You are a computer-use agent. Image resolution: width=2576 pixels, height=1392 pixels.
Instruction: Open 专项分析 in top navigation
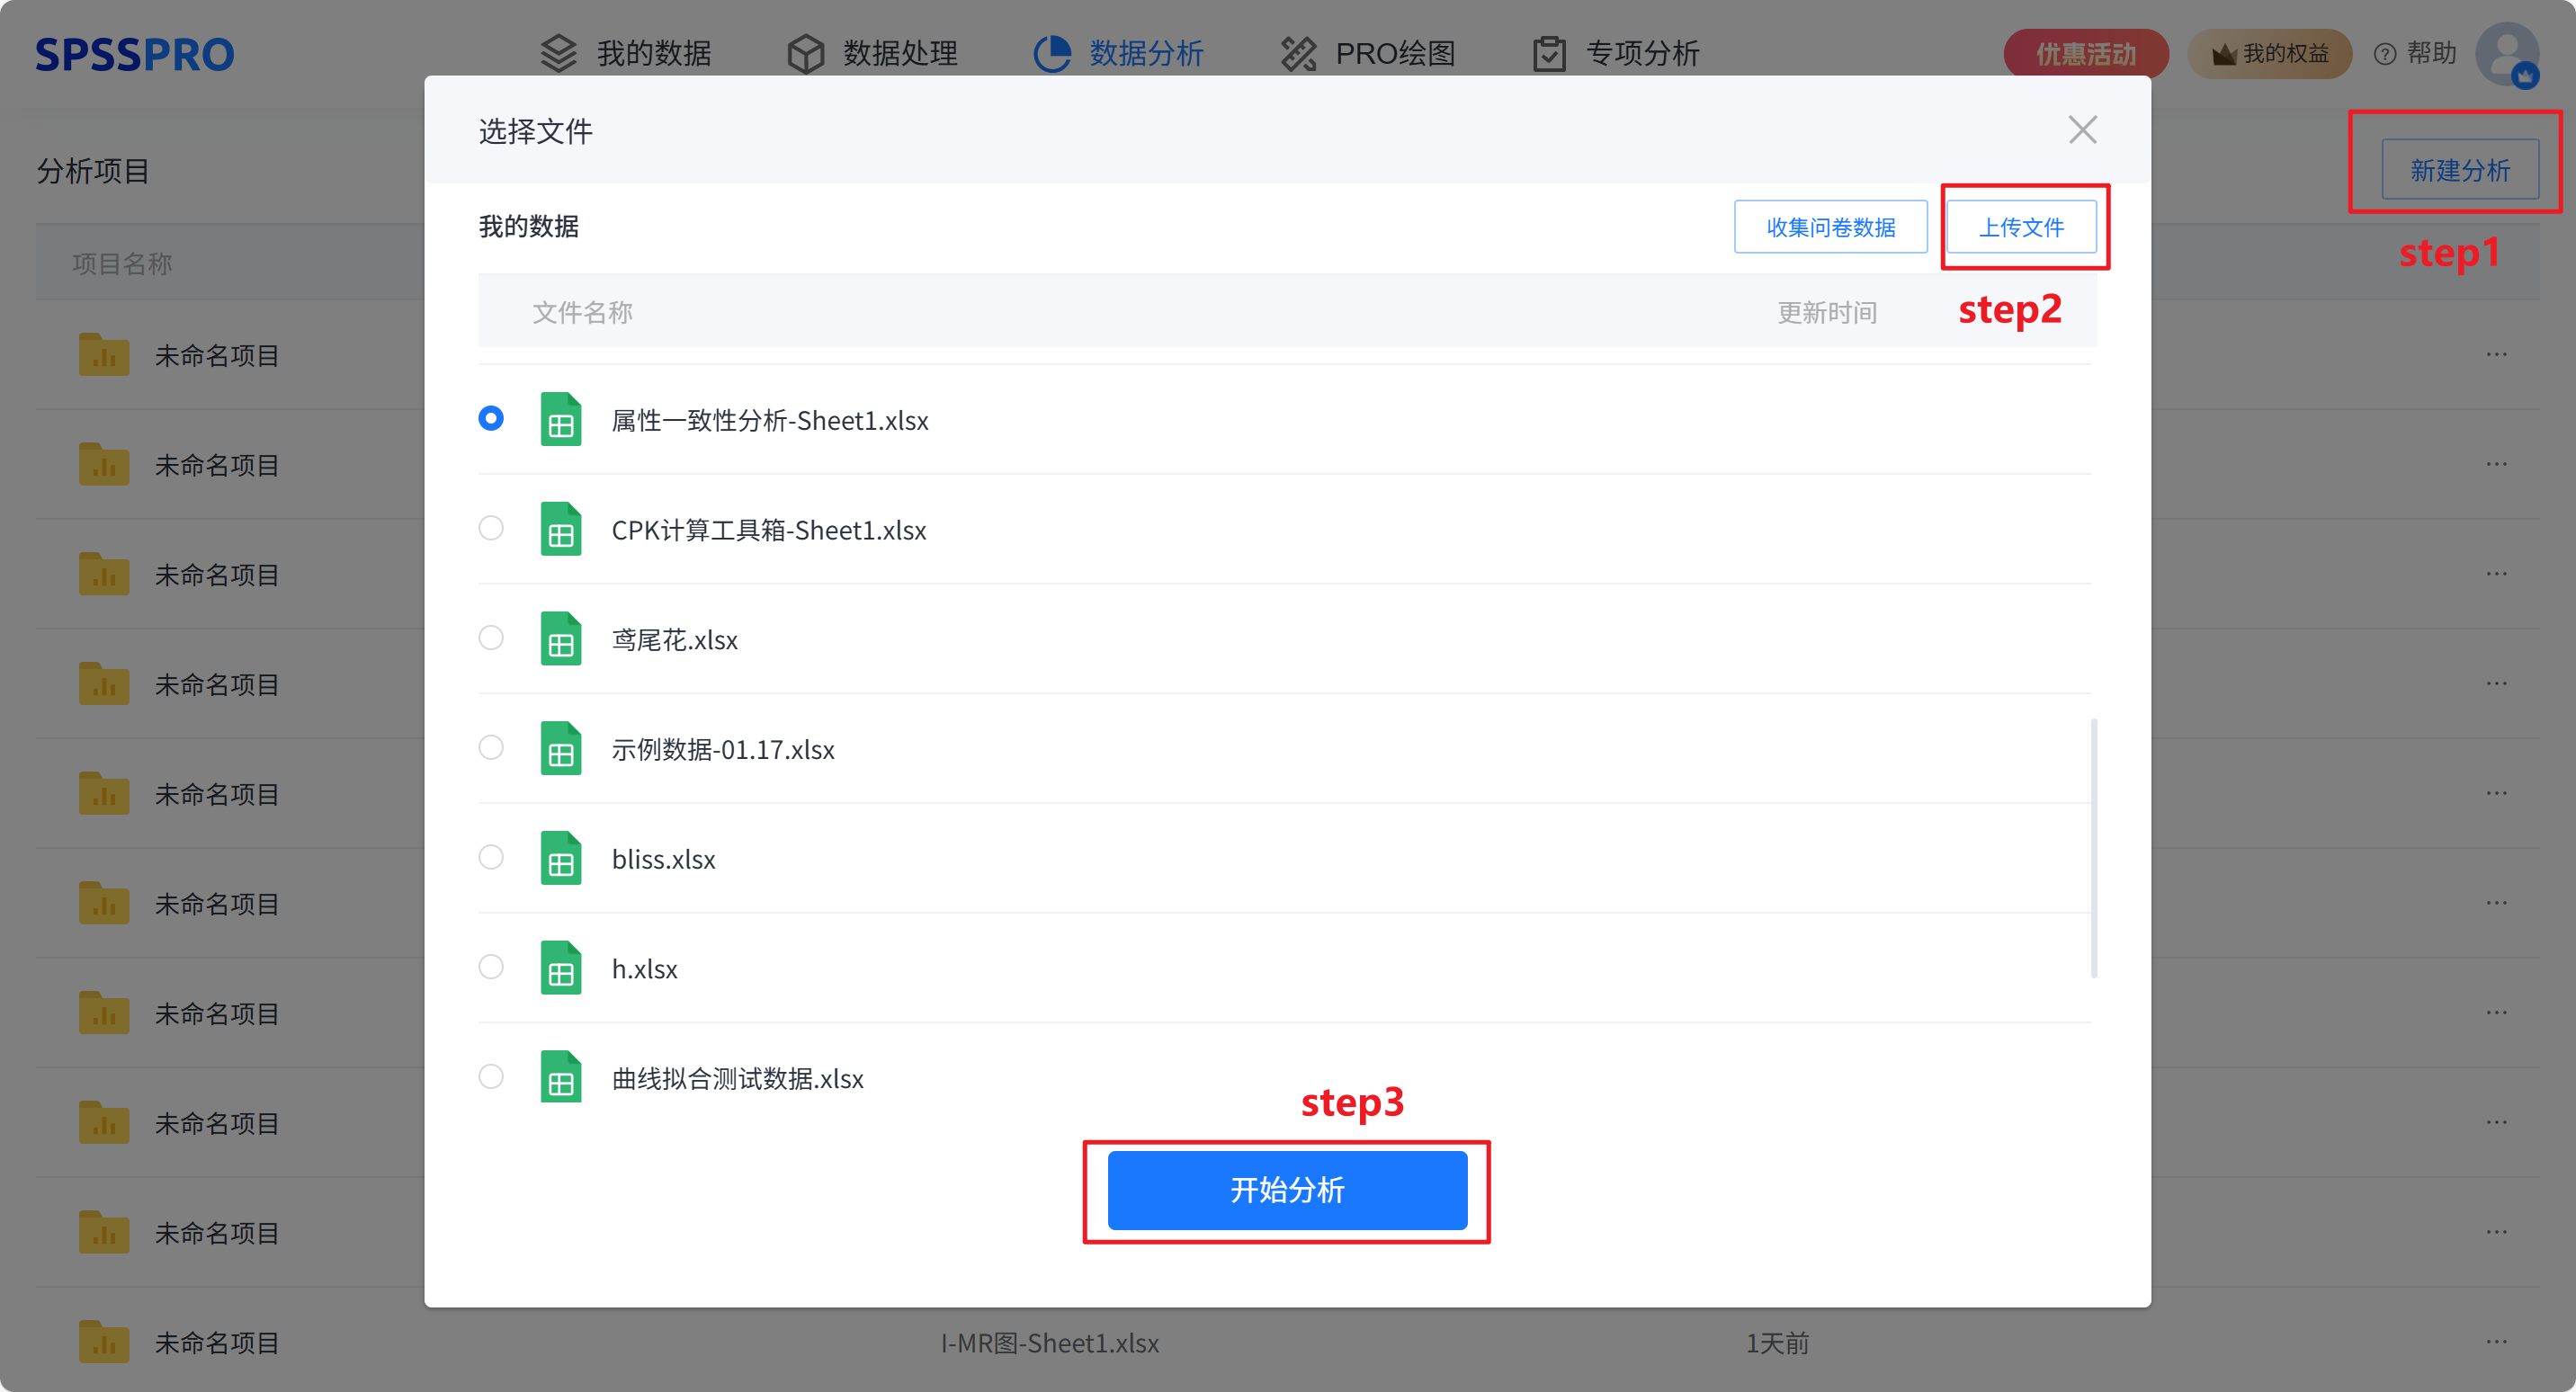(x=1615, y=53)
